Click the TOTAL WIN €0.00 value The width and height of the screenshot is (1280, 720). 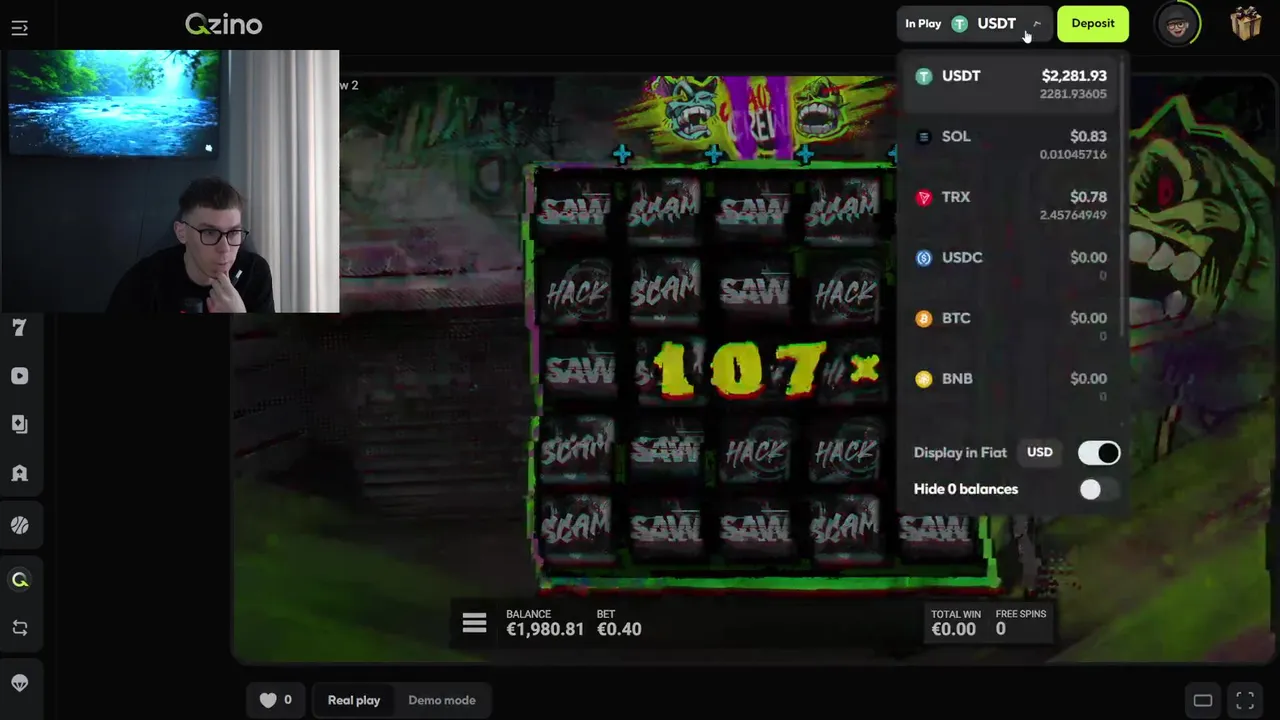click(x=954, y=629)
